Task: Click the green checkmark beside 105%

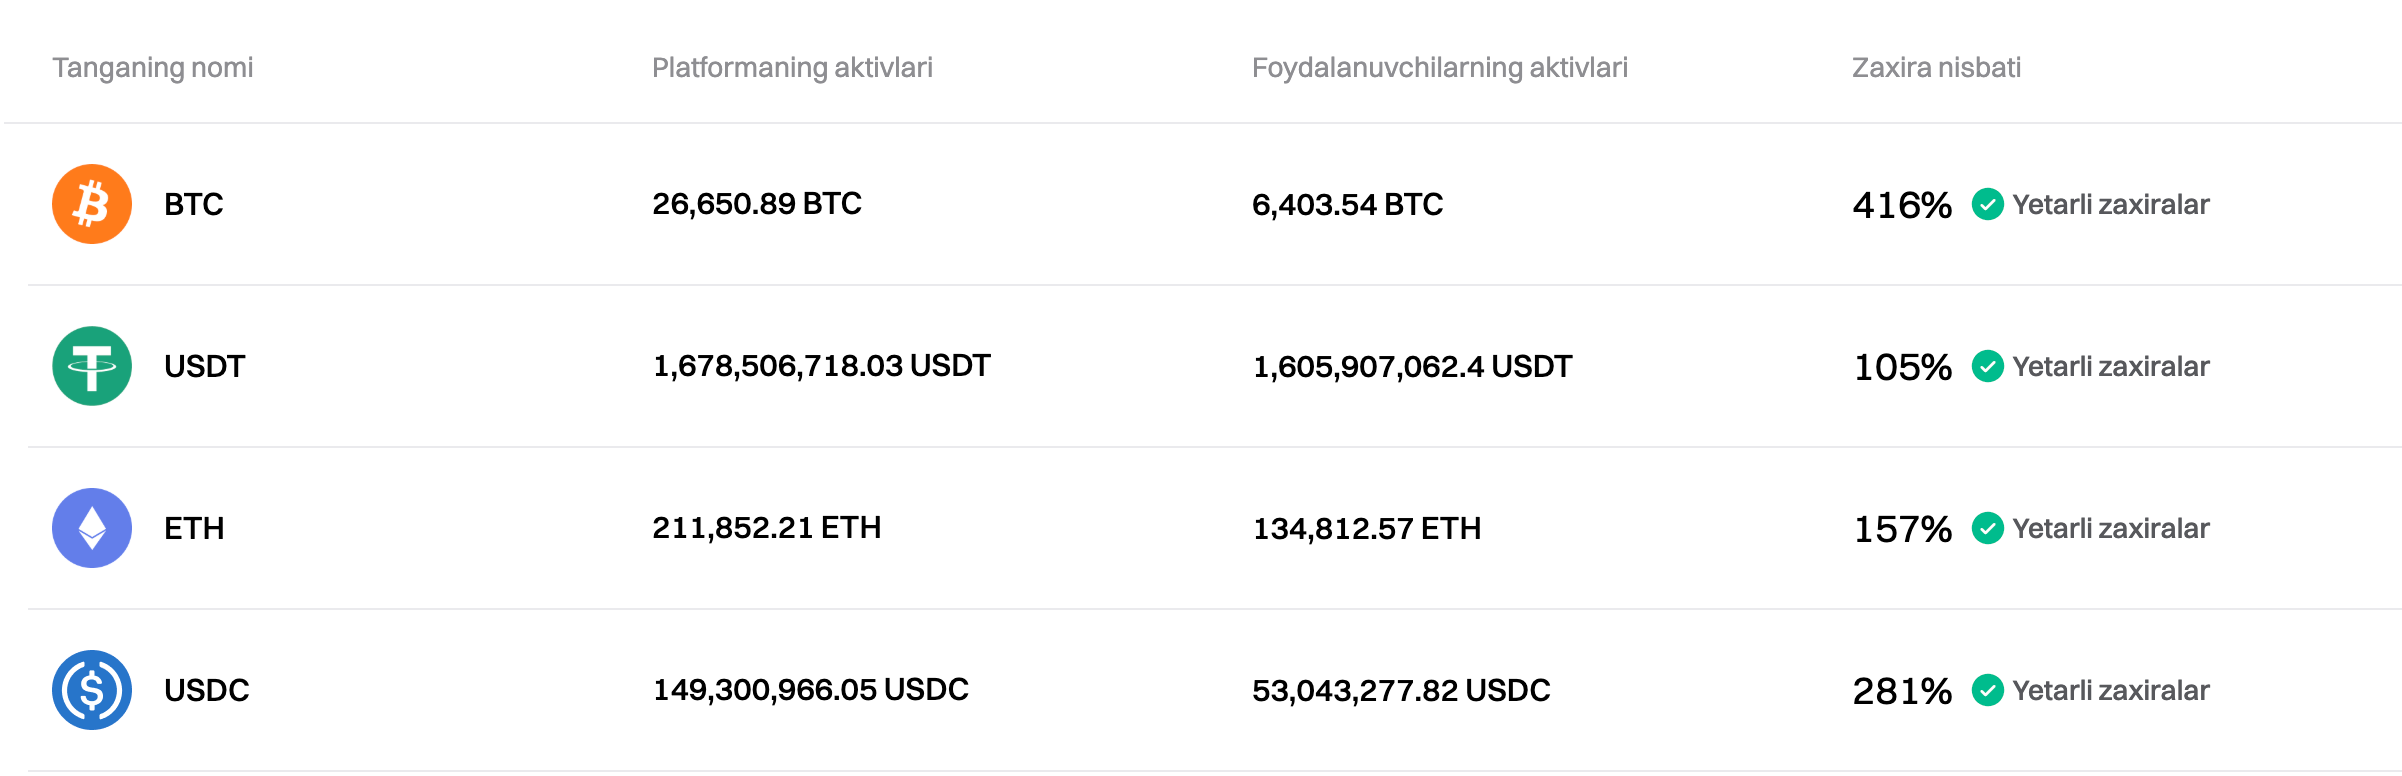Action: pyautogui.click(x=1987, y=366)
